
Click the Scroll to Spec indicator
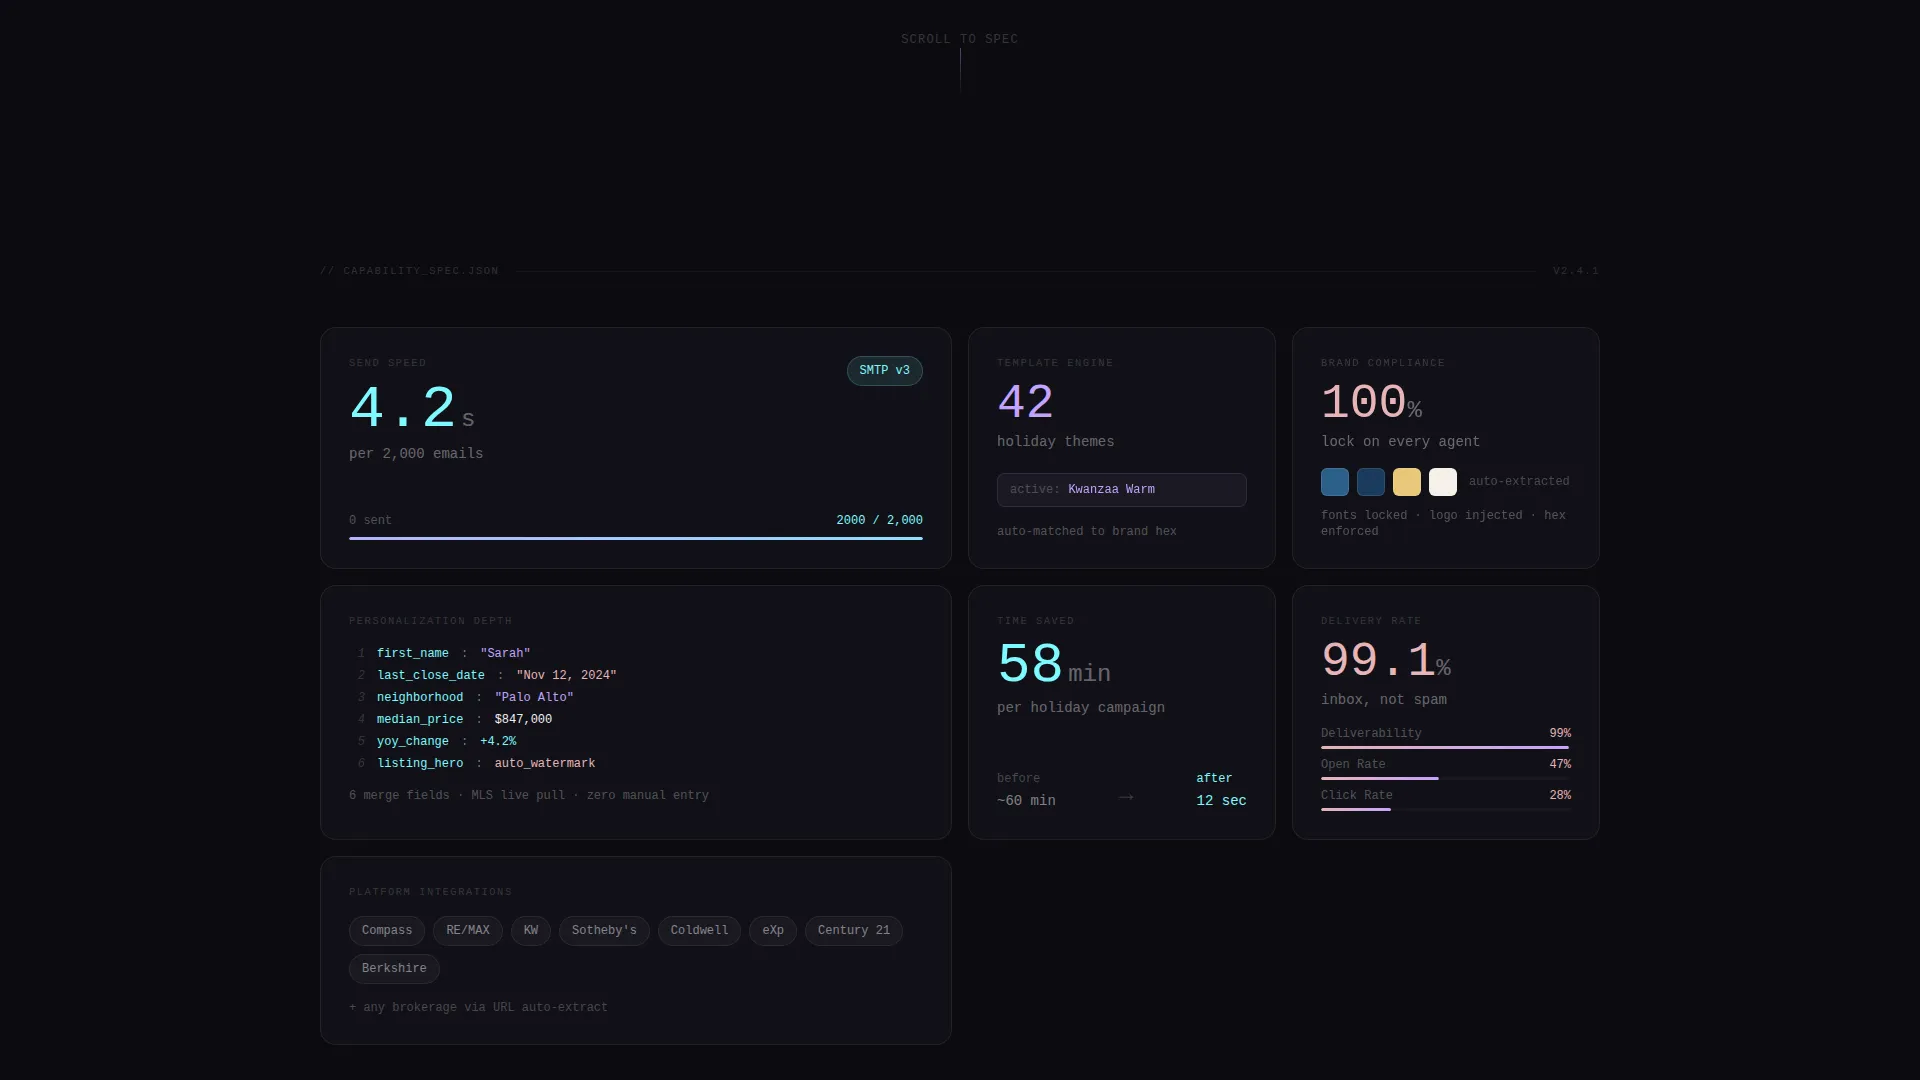point(960,39)
